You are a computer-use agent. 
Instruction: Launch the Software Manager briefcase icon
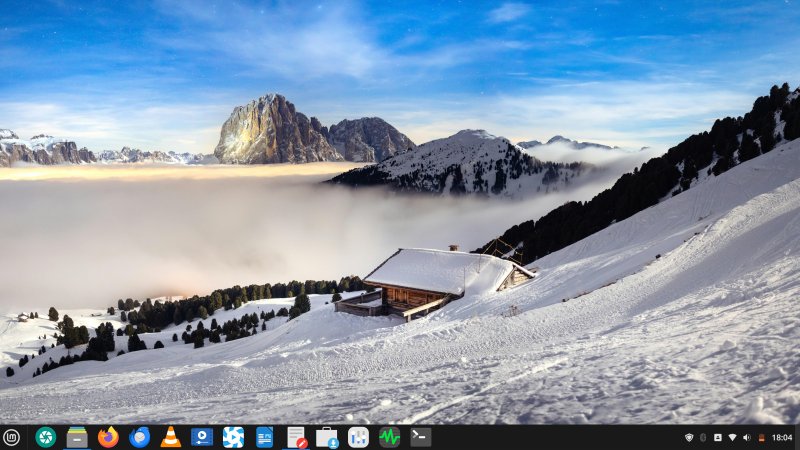pos(327,437)
